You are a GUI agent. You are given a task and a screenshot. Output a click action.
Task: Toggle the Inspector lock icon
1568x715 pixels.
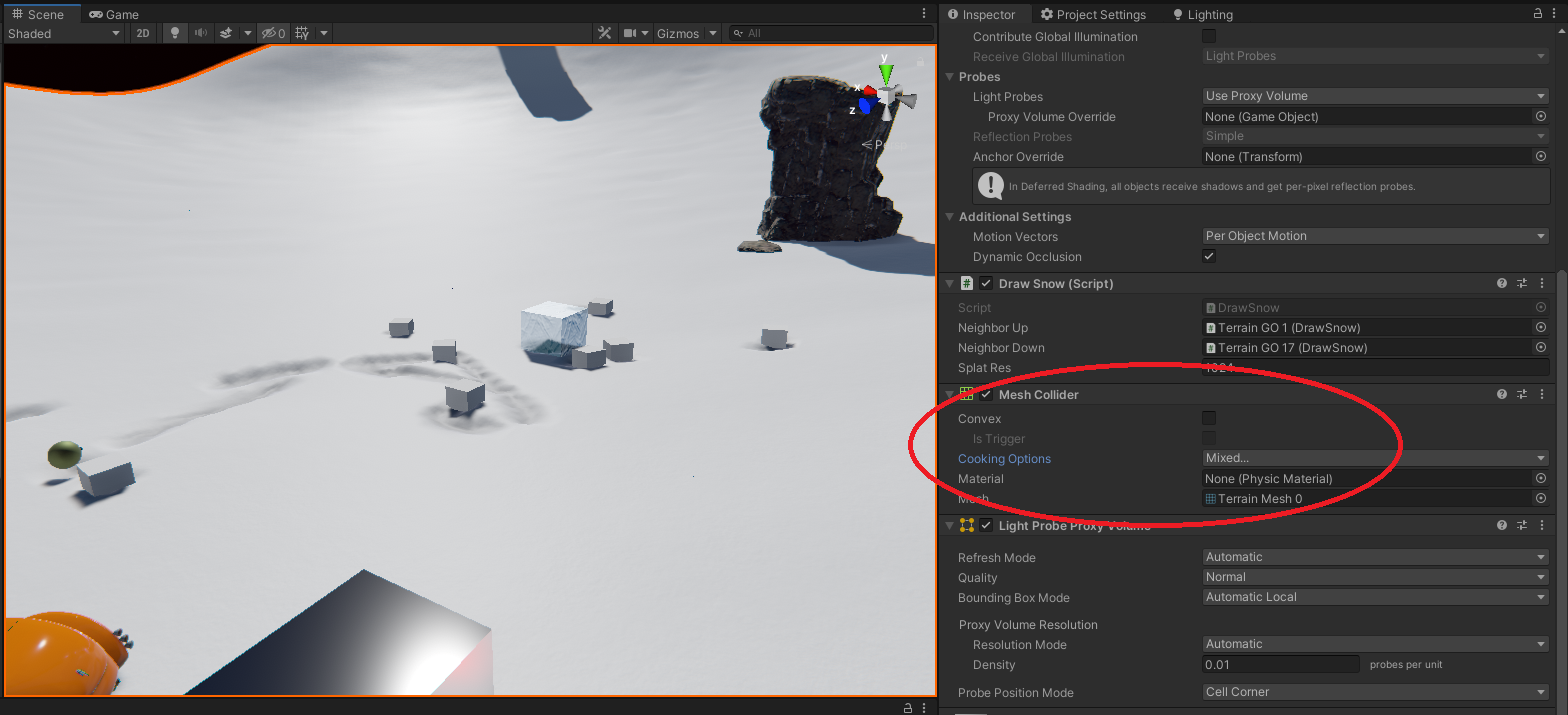point(1539,14)
